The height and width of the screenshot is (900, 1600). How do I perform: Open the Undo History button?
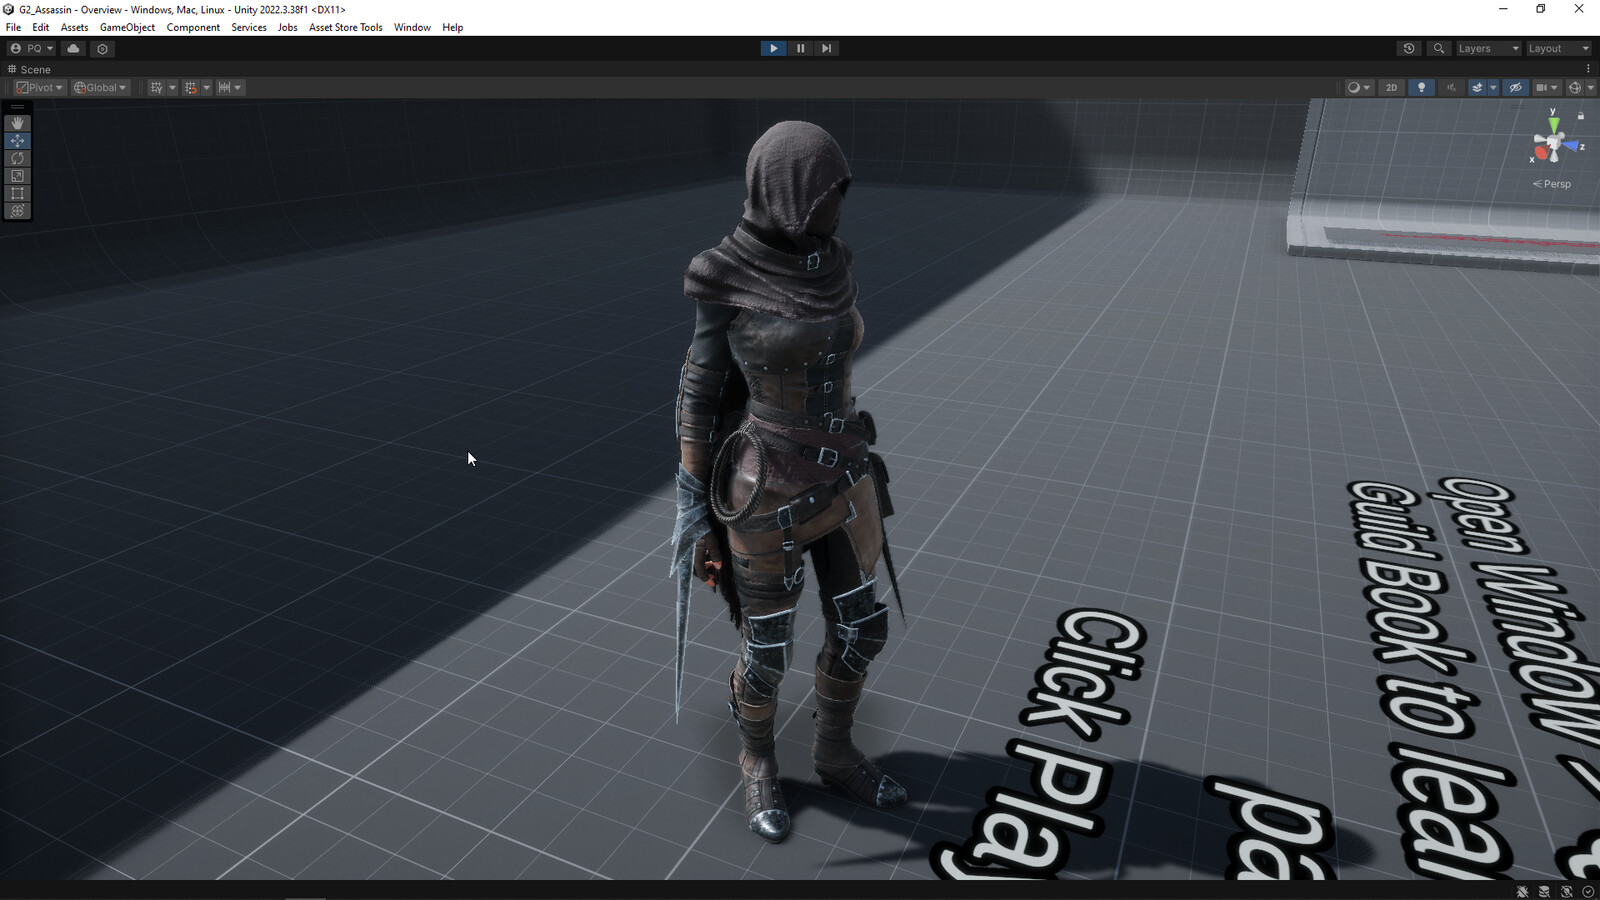click(1409, 48)
